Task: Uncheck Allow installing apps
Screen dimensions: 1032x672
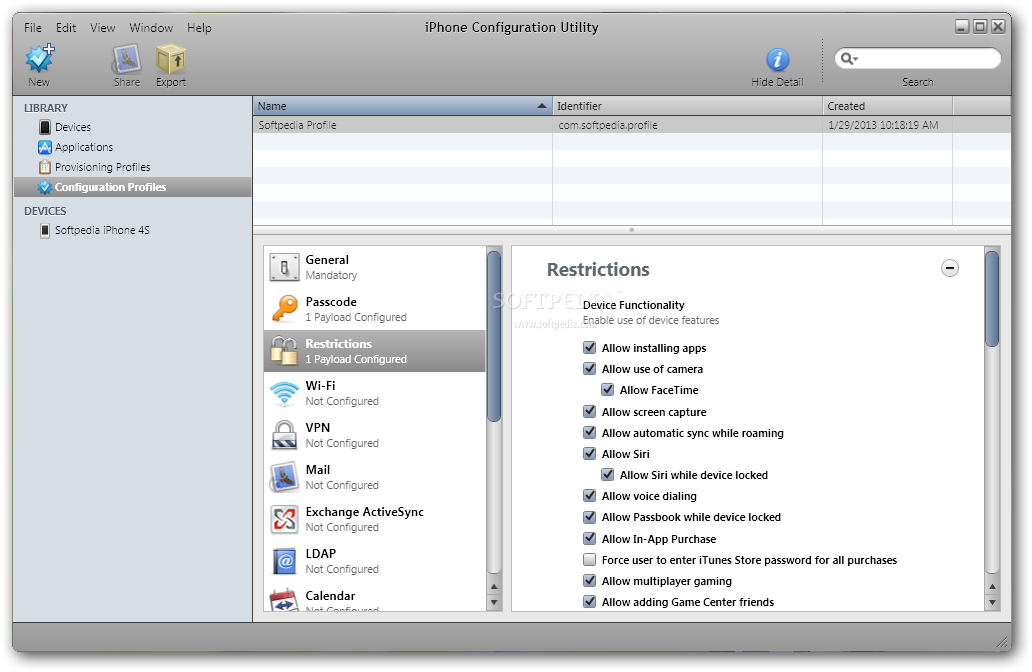Action: tap(590, 348)
